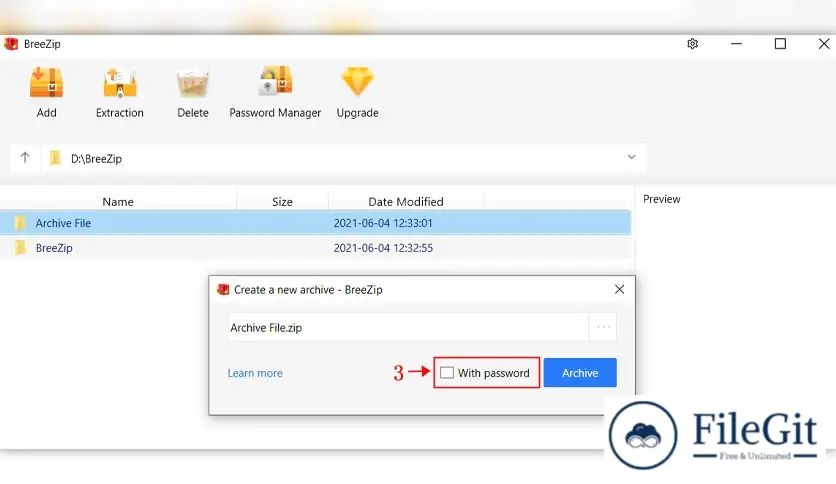Enable the With password checkbox

447,373
